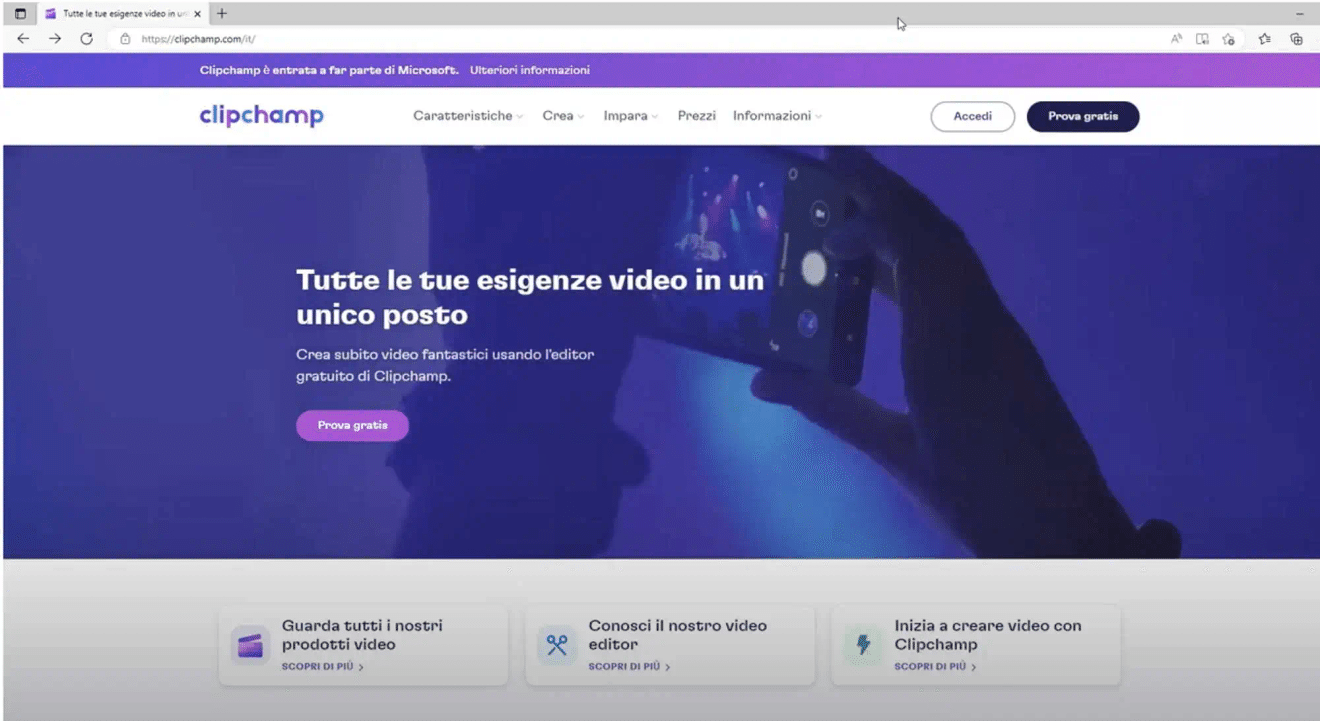Open the browser Collections icon

pyautogui.click(x=1296, y=39)
